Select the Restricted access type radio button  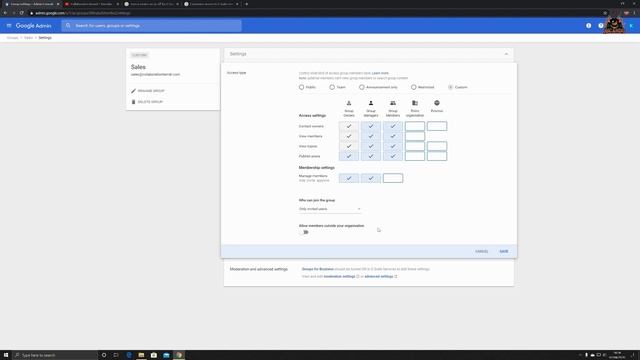pyautogui.click(x=413, y=87)
